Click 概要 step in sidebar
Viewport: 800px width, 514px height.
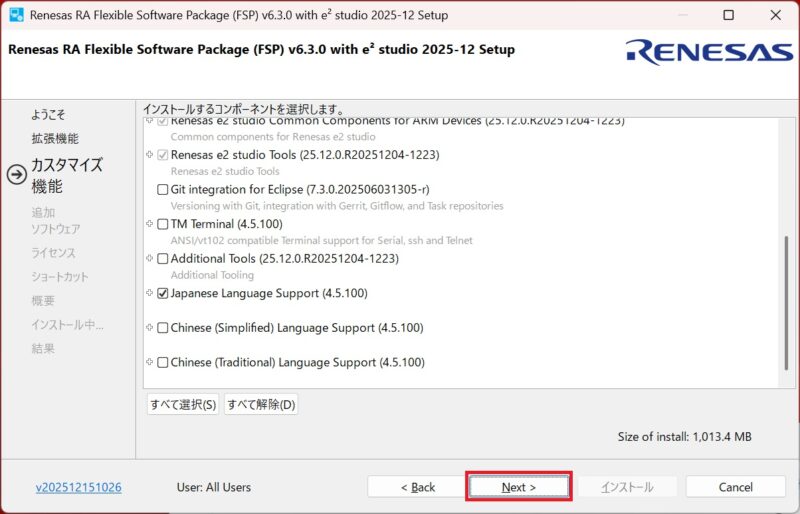pyautogui.click(x=43, y=301)
